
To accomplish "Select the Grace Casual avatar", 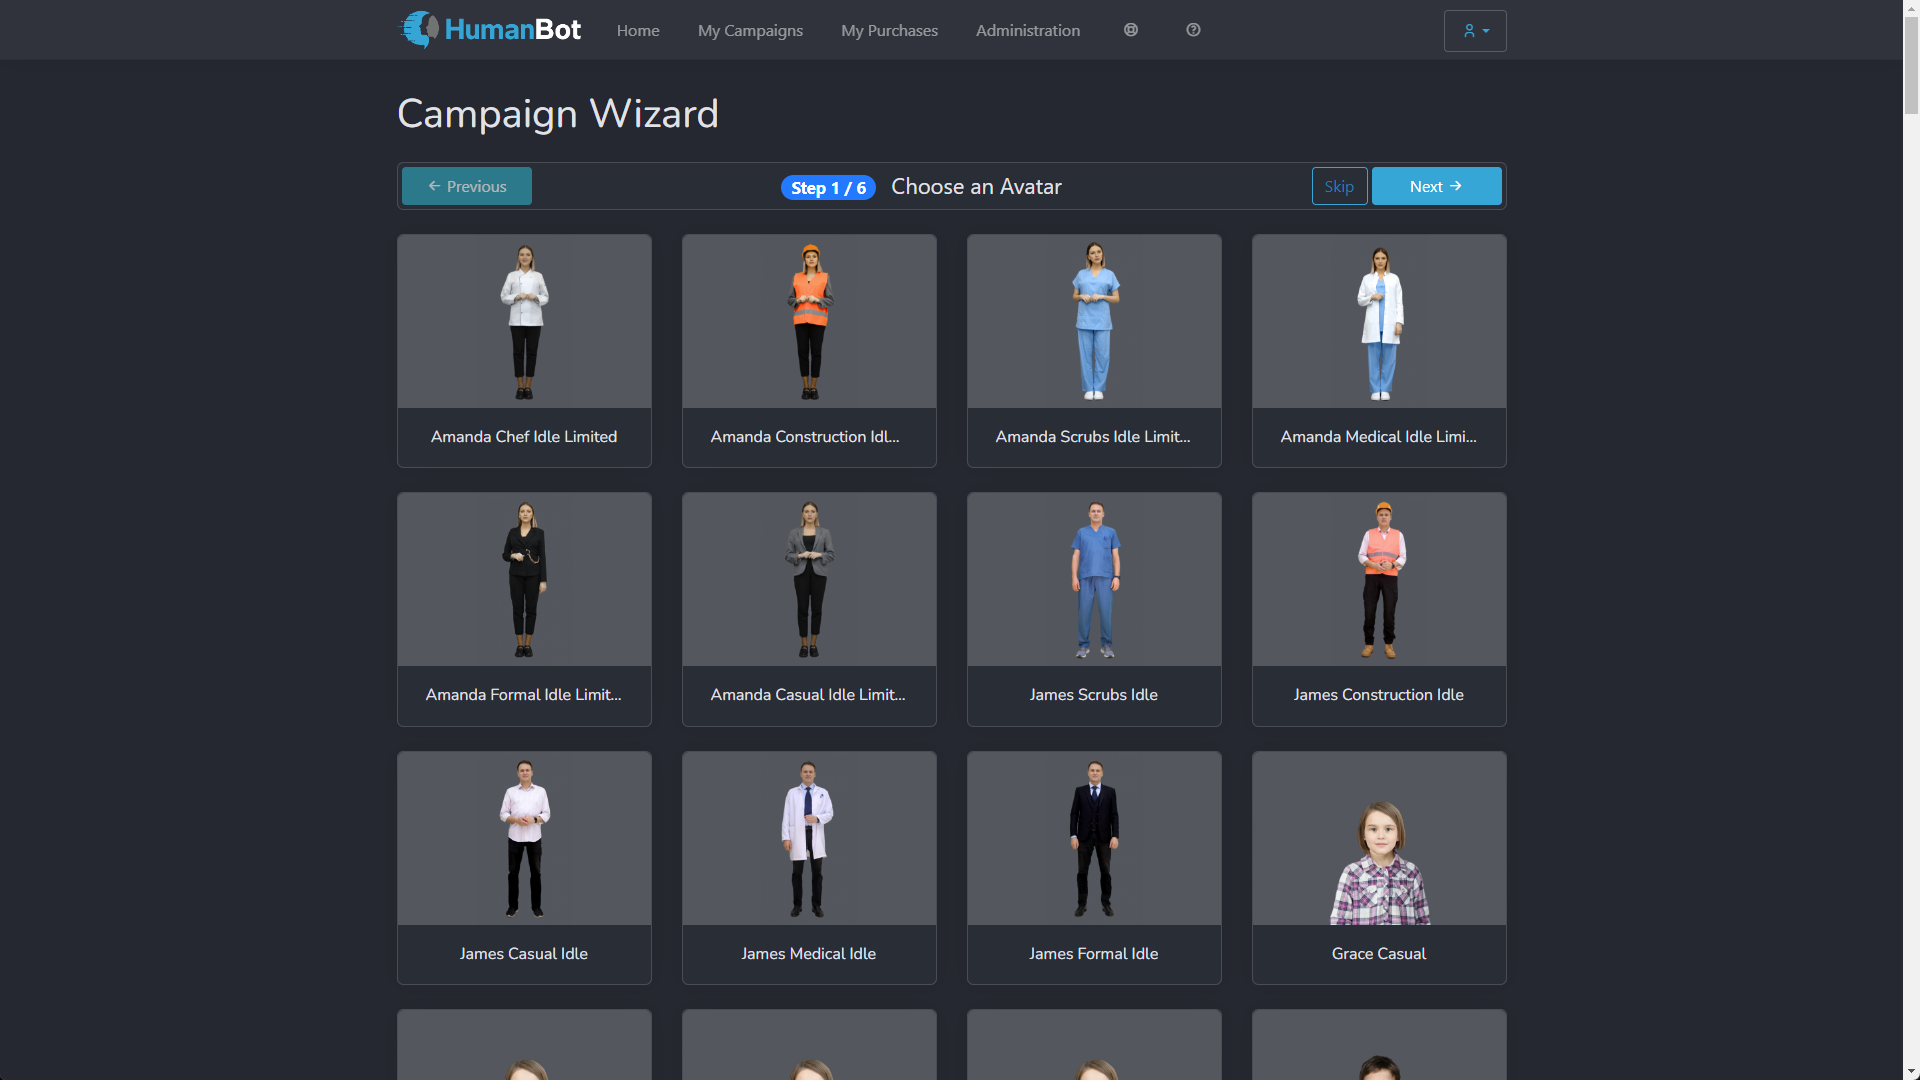I will 1378,867.
